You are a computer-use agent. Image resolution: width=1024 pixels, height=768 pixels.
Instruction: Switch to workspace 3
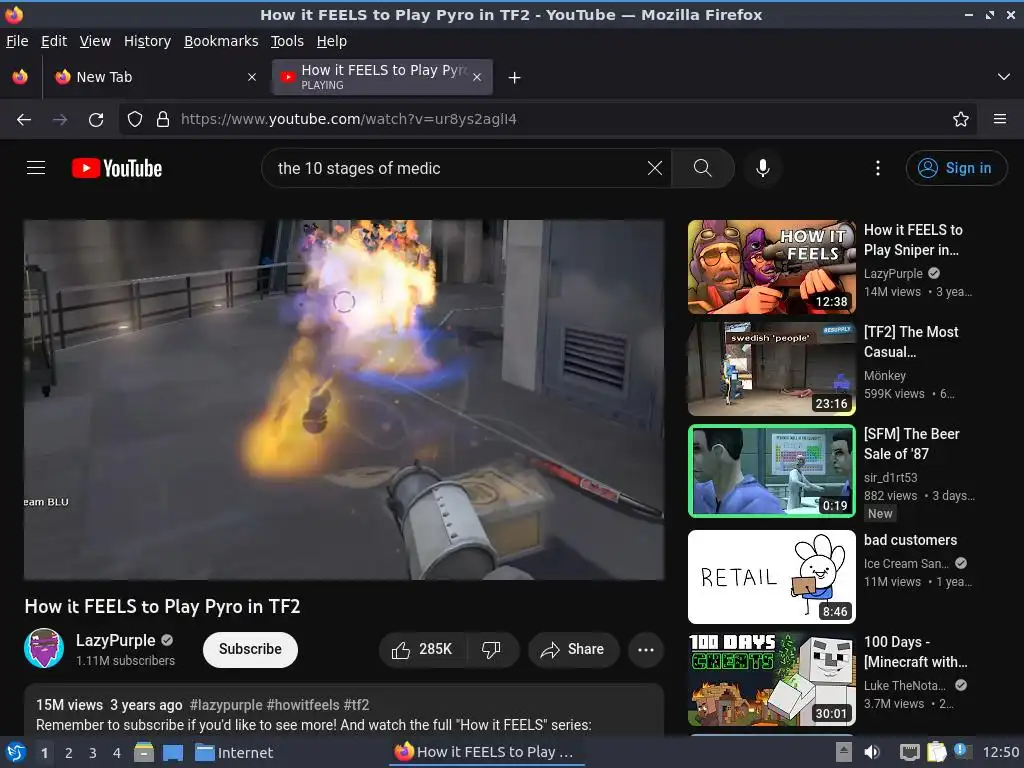pos(93,753)
